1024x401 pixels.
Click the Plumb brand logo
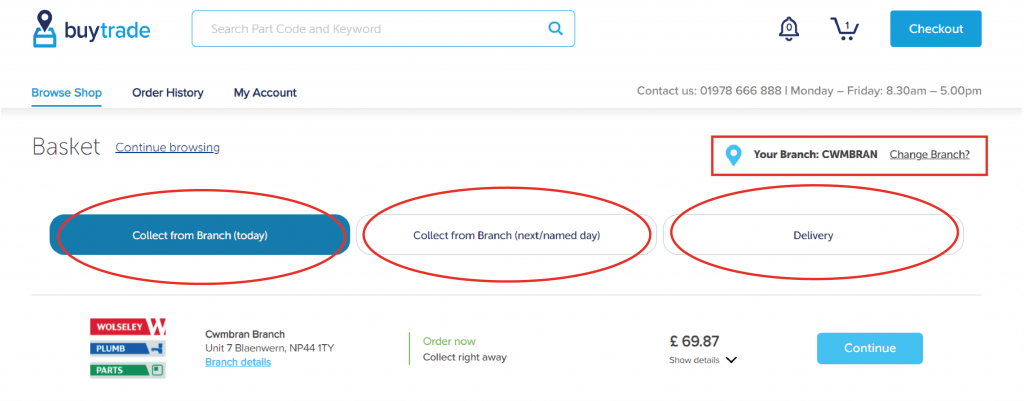point(127,348)
